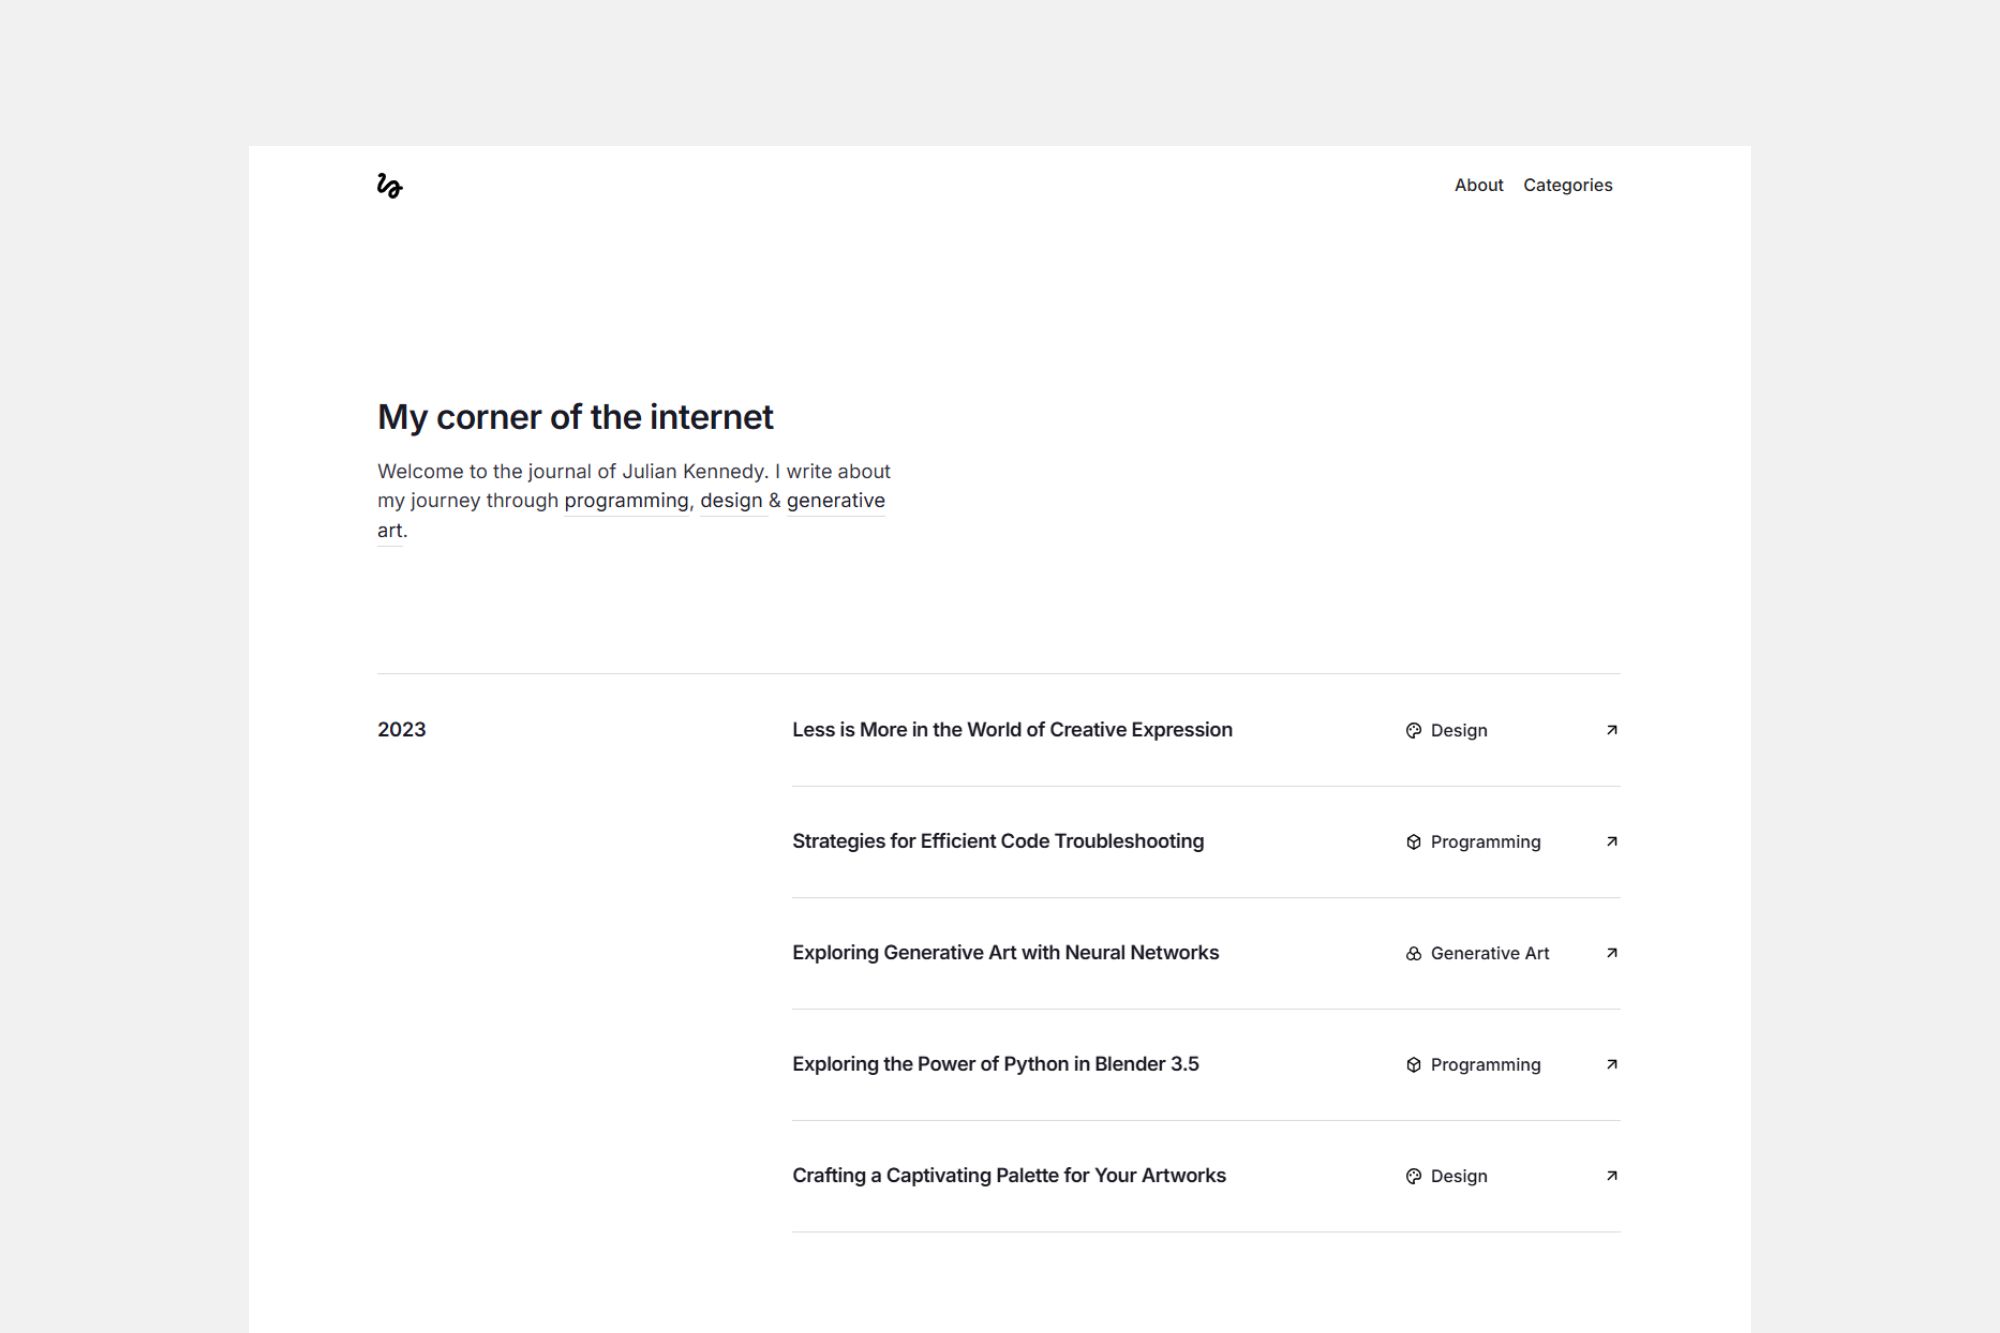
Task: Select Generative Art category label
Action: (1489, 954)
